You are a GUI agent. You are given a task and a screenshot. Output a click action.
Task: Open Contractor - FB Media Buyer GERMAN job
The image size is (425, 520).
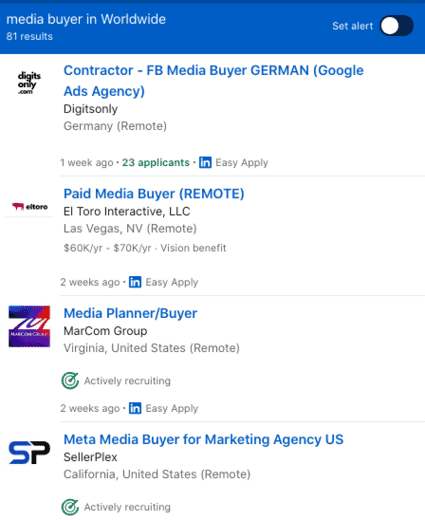[213, 81]
